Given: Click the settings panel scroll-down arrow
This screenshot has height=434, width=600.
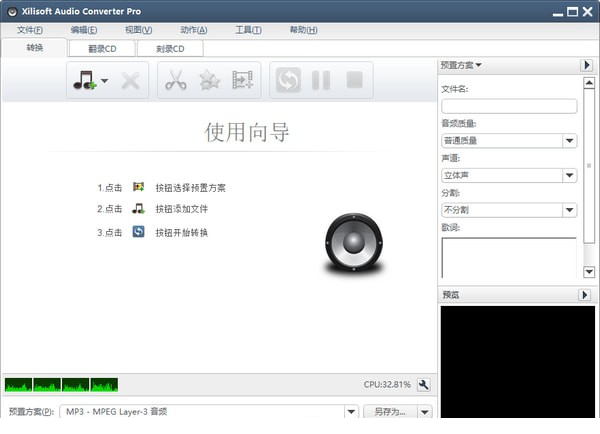Looking at the screenshot, I should click(589, 272).
